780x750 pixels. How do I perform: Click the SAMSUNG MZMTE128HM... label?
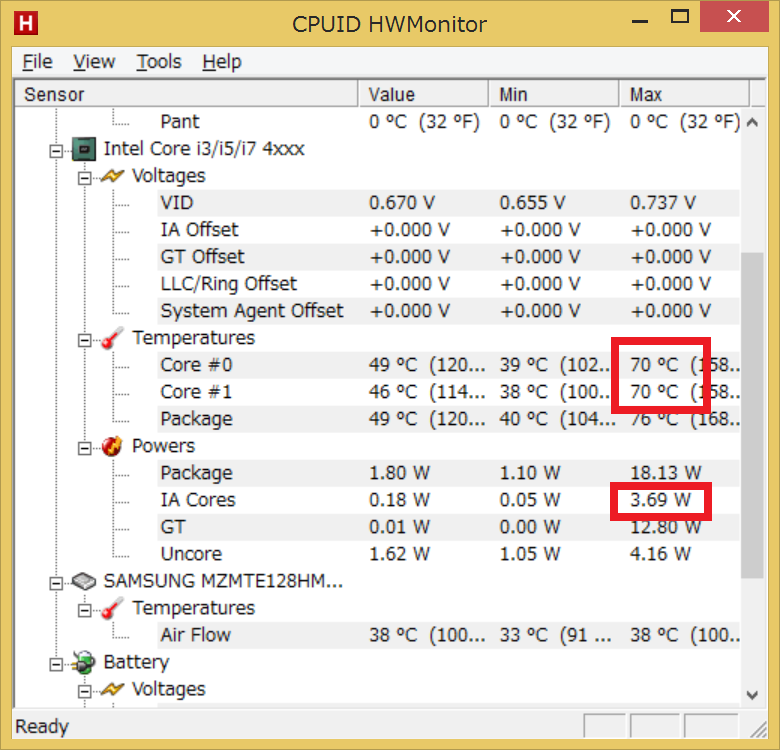pyautogui.click(x=223, y=581)
